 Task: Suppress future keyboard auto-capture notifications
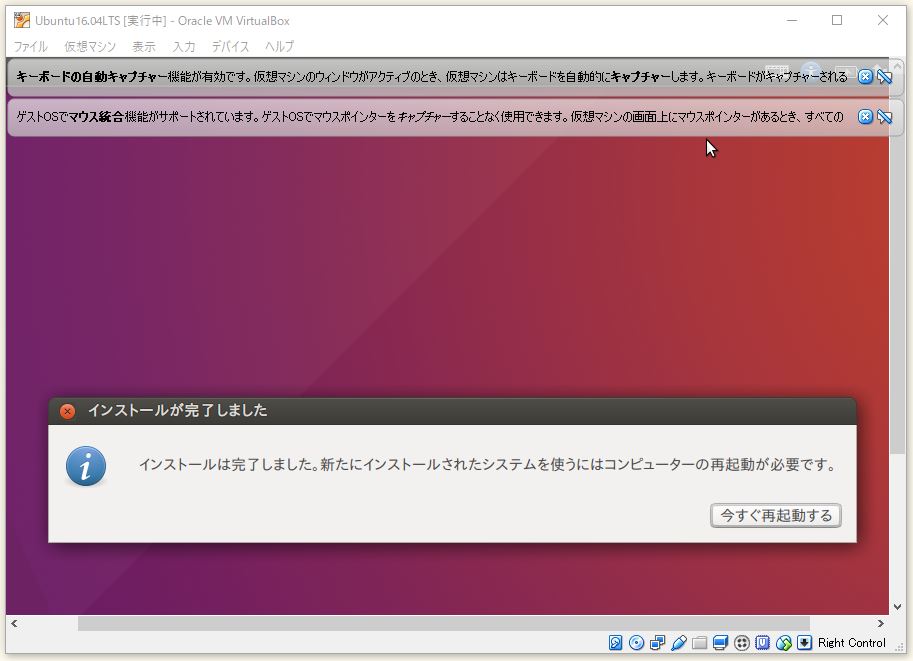pos(884,76)
